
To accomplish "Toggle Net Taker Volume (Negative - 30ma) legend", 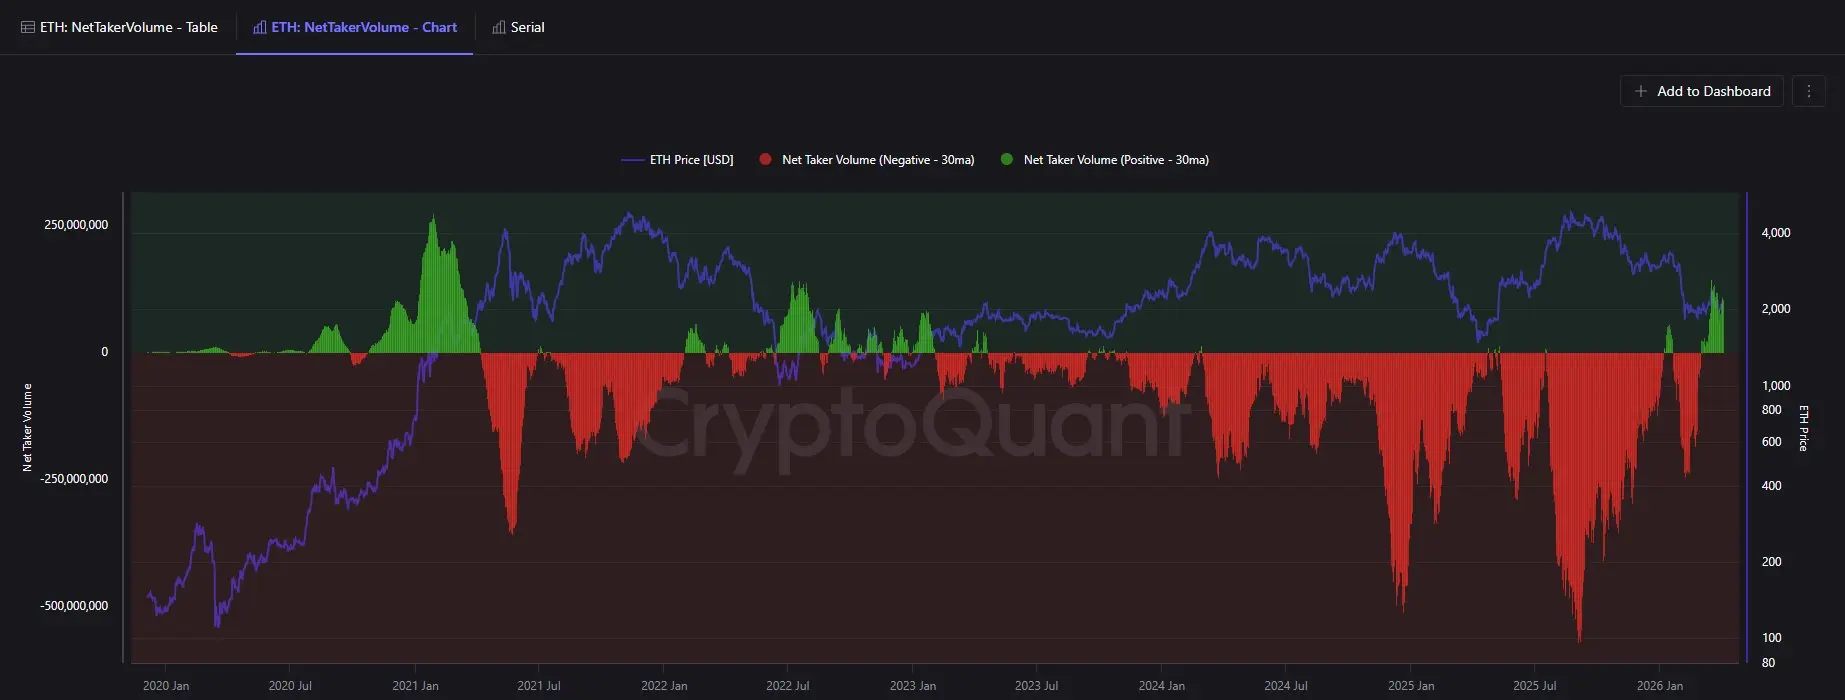I will point(867,160).
